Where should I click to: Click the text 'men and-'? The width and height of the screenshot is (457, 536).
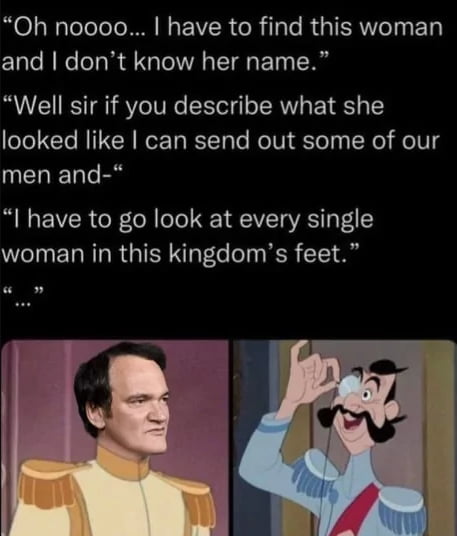(x=62, y=174)
